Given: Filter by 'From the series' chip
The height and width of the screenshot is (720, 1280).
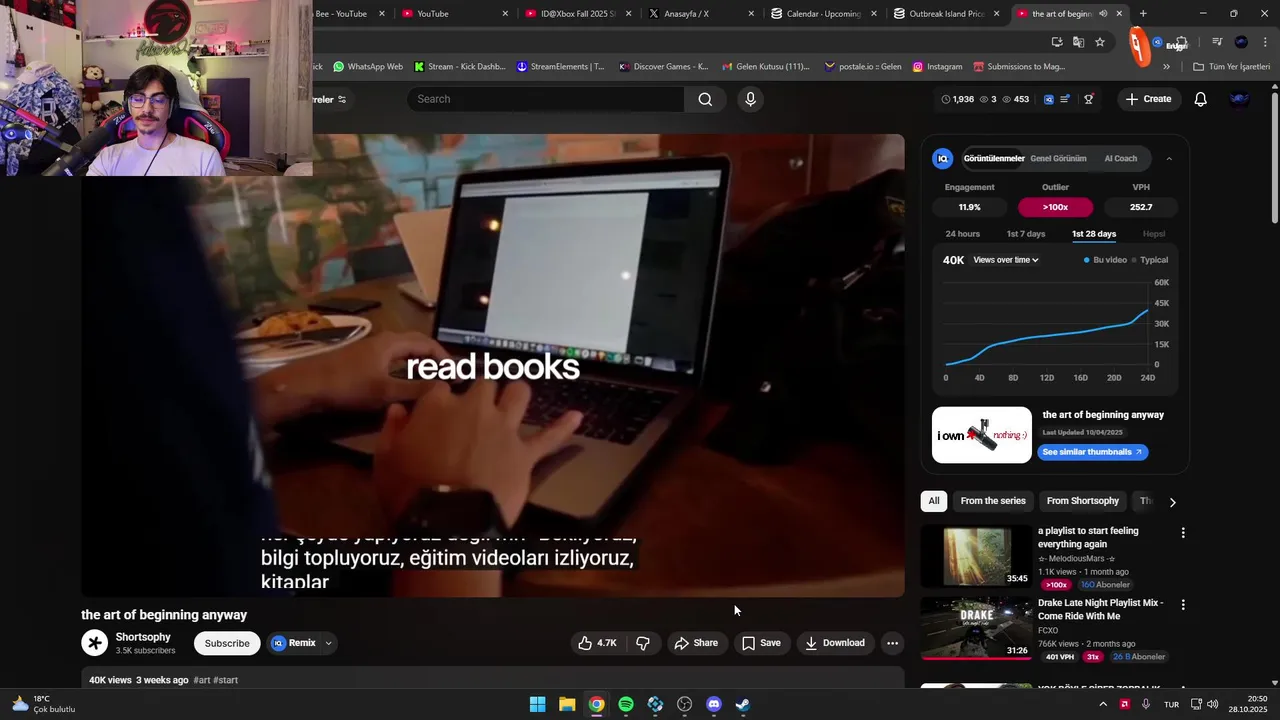Looking at the screenshot, I should point(993,501).
